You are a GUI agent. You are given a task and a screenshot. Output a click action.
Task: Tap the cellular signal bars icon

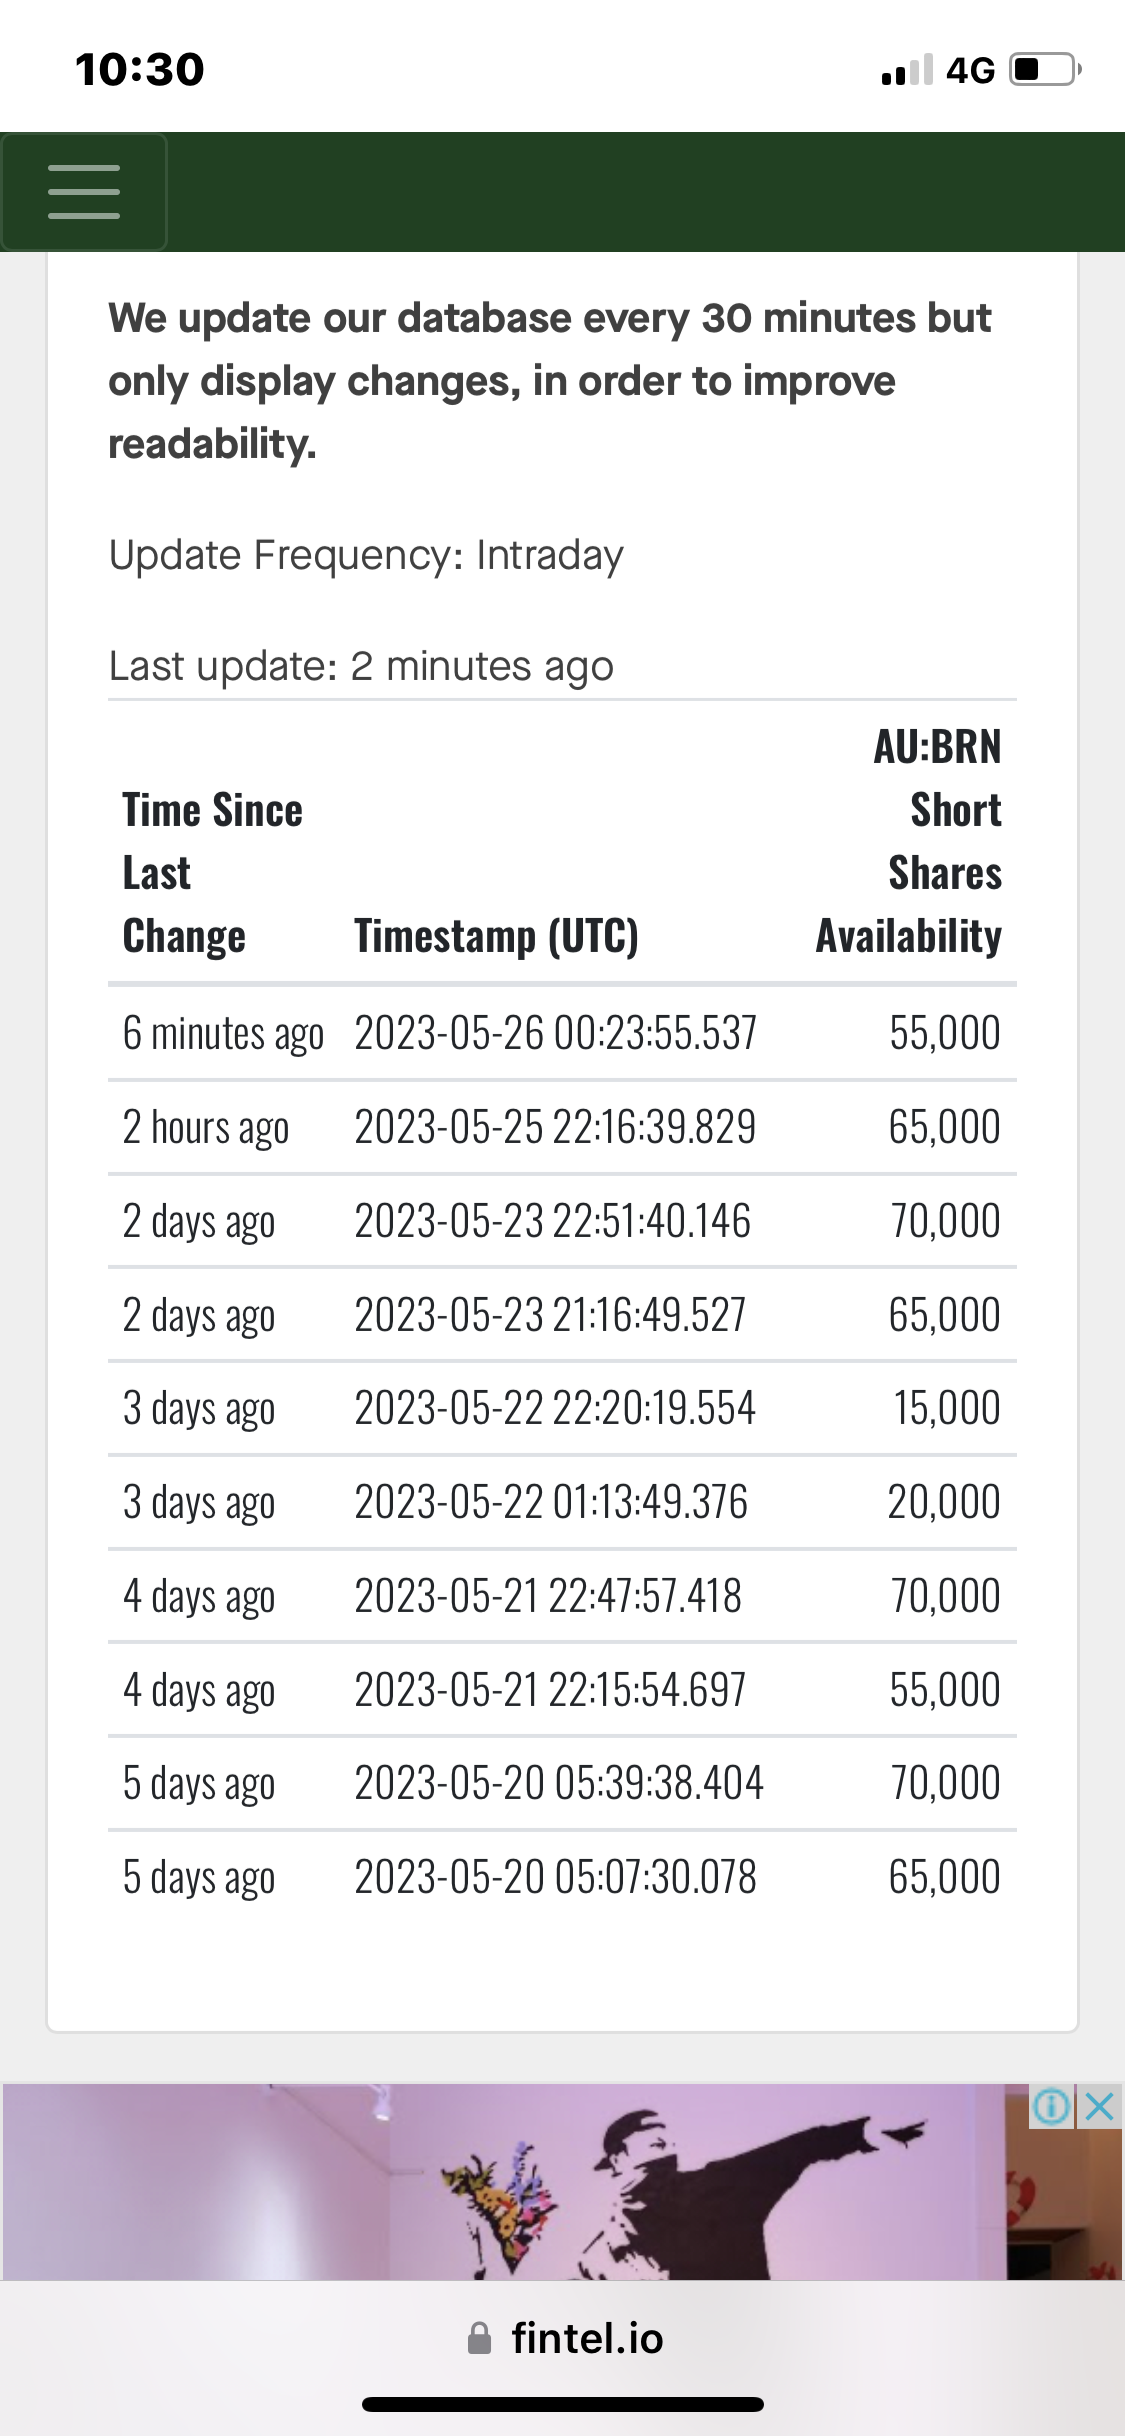(x=906, y=70)
